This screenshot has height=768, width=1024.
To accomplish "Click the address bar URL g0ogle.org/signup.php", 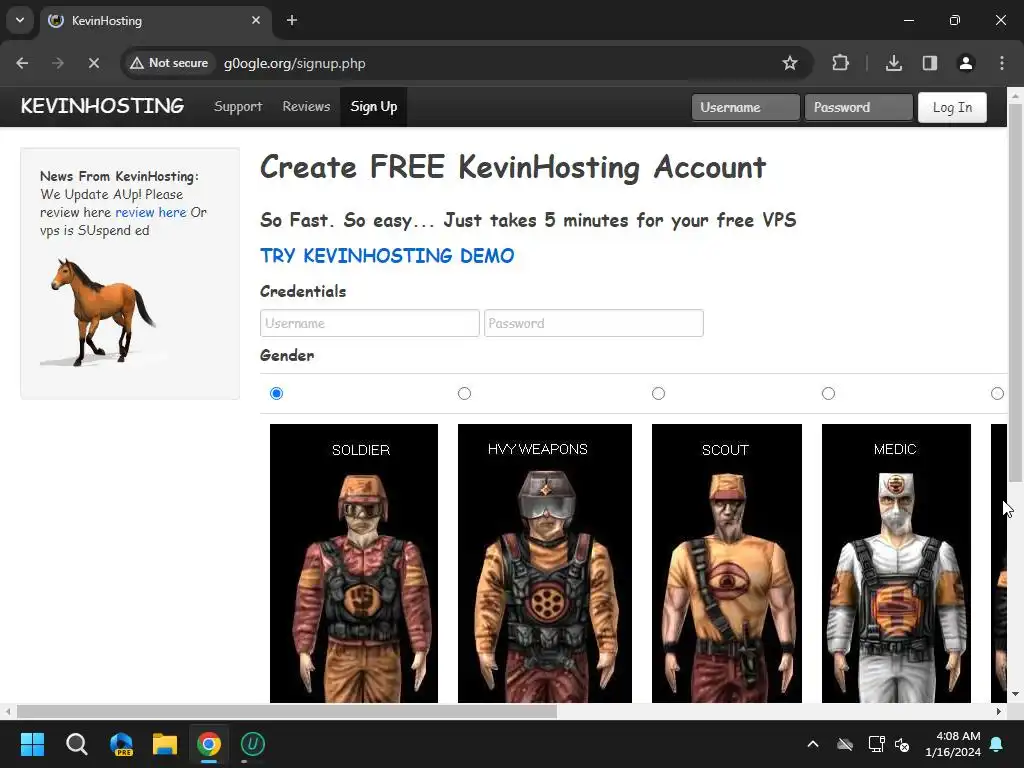I will tap(295, 63).
